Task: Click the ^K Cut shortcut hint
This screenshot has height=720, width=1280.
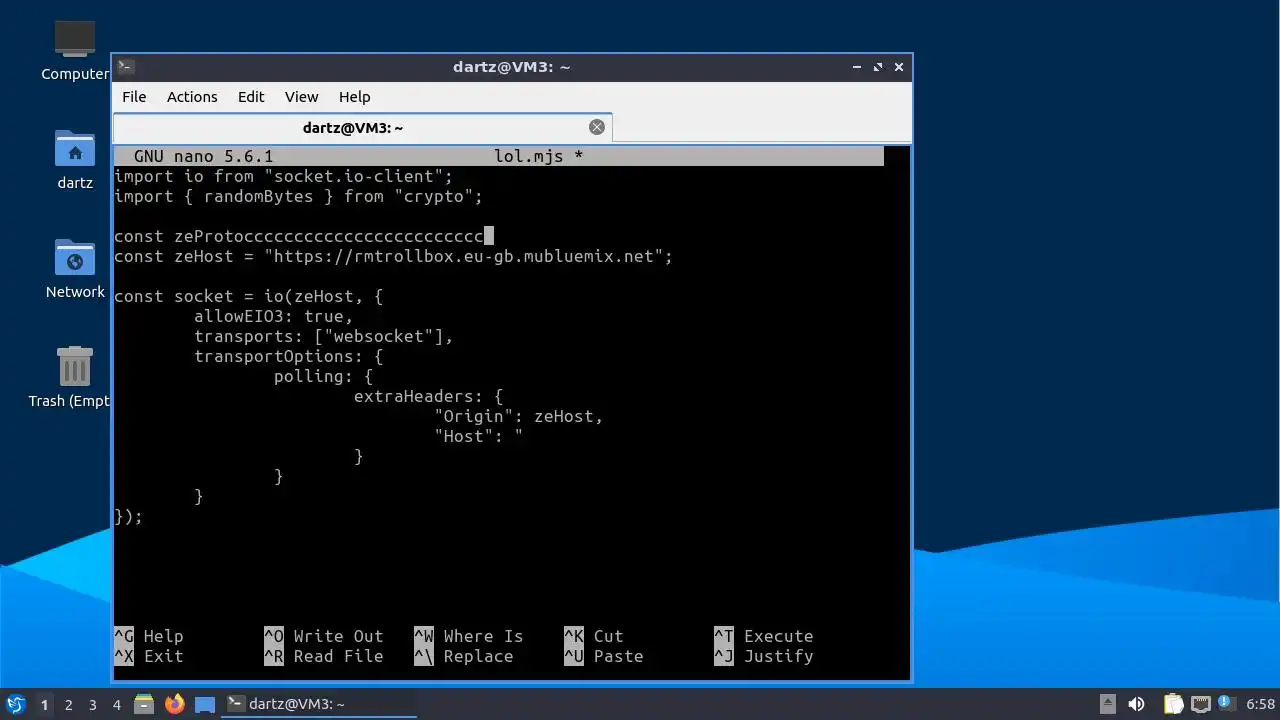Action: [593, 636]
